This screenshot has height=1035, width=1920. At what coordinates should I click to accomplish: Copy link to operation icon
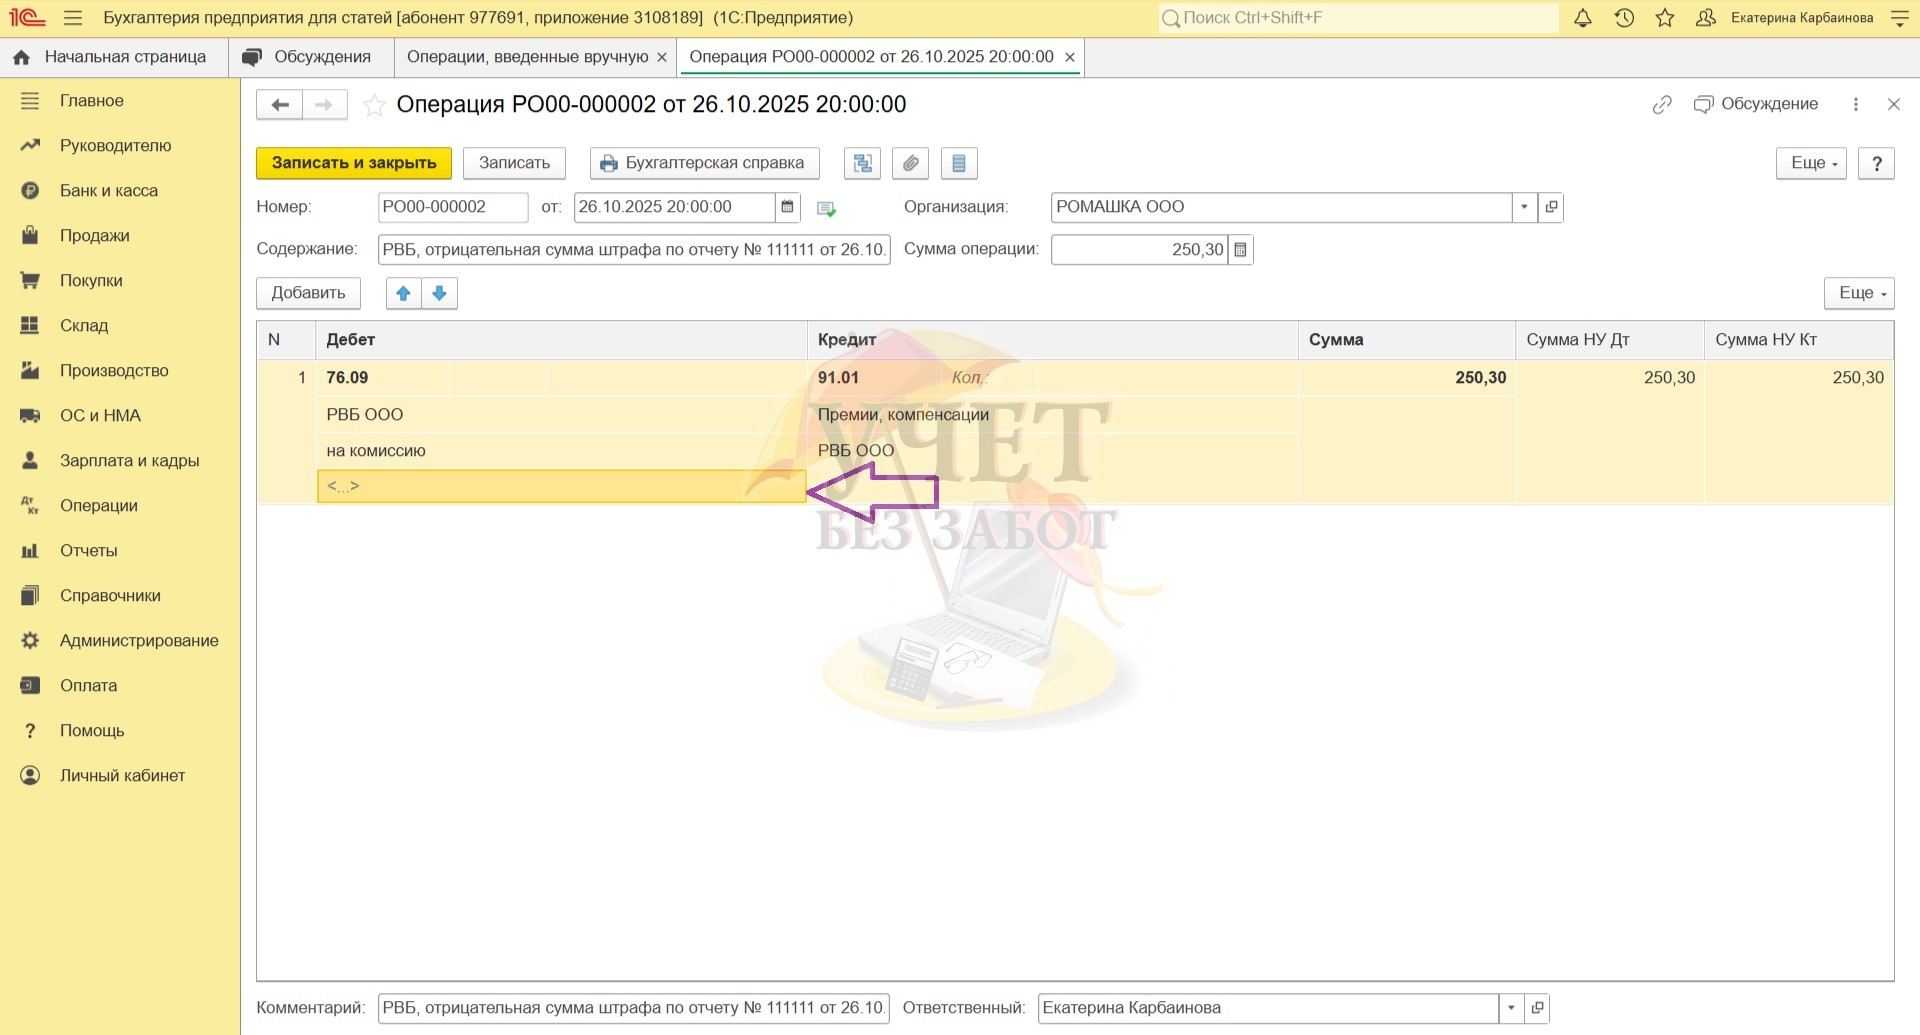click(x=1661, y=105)
